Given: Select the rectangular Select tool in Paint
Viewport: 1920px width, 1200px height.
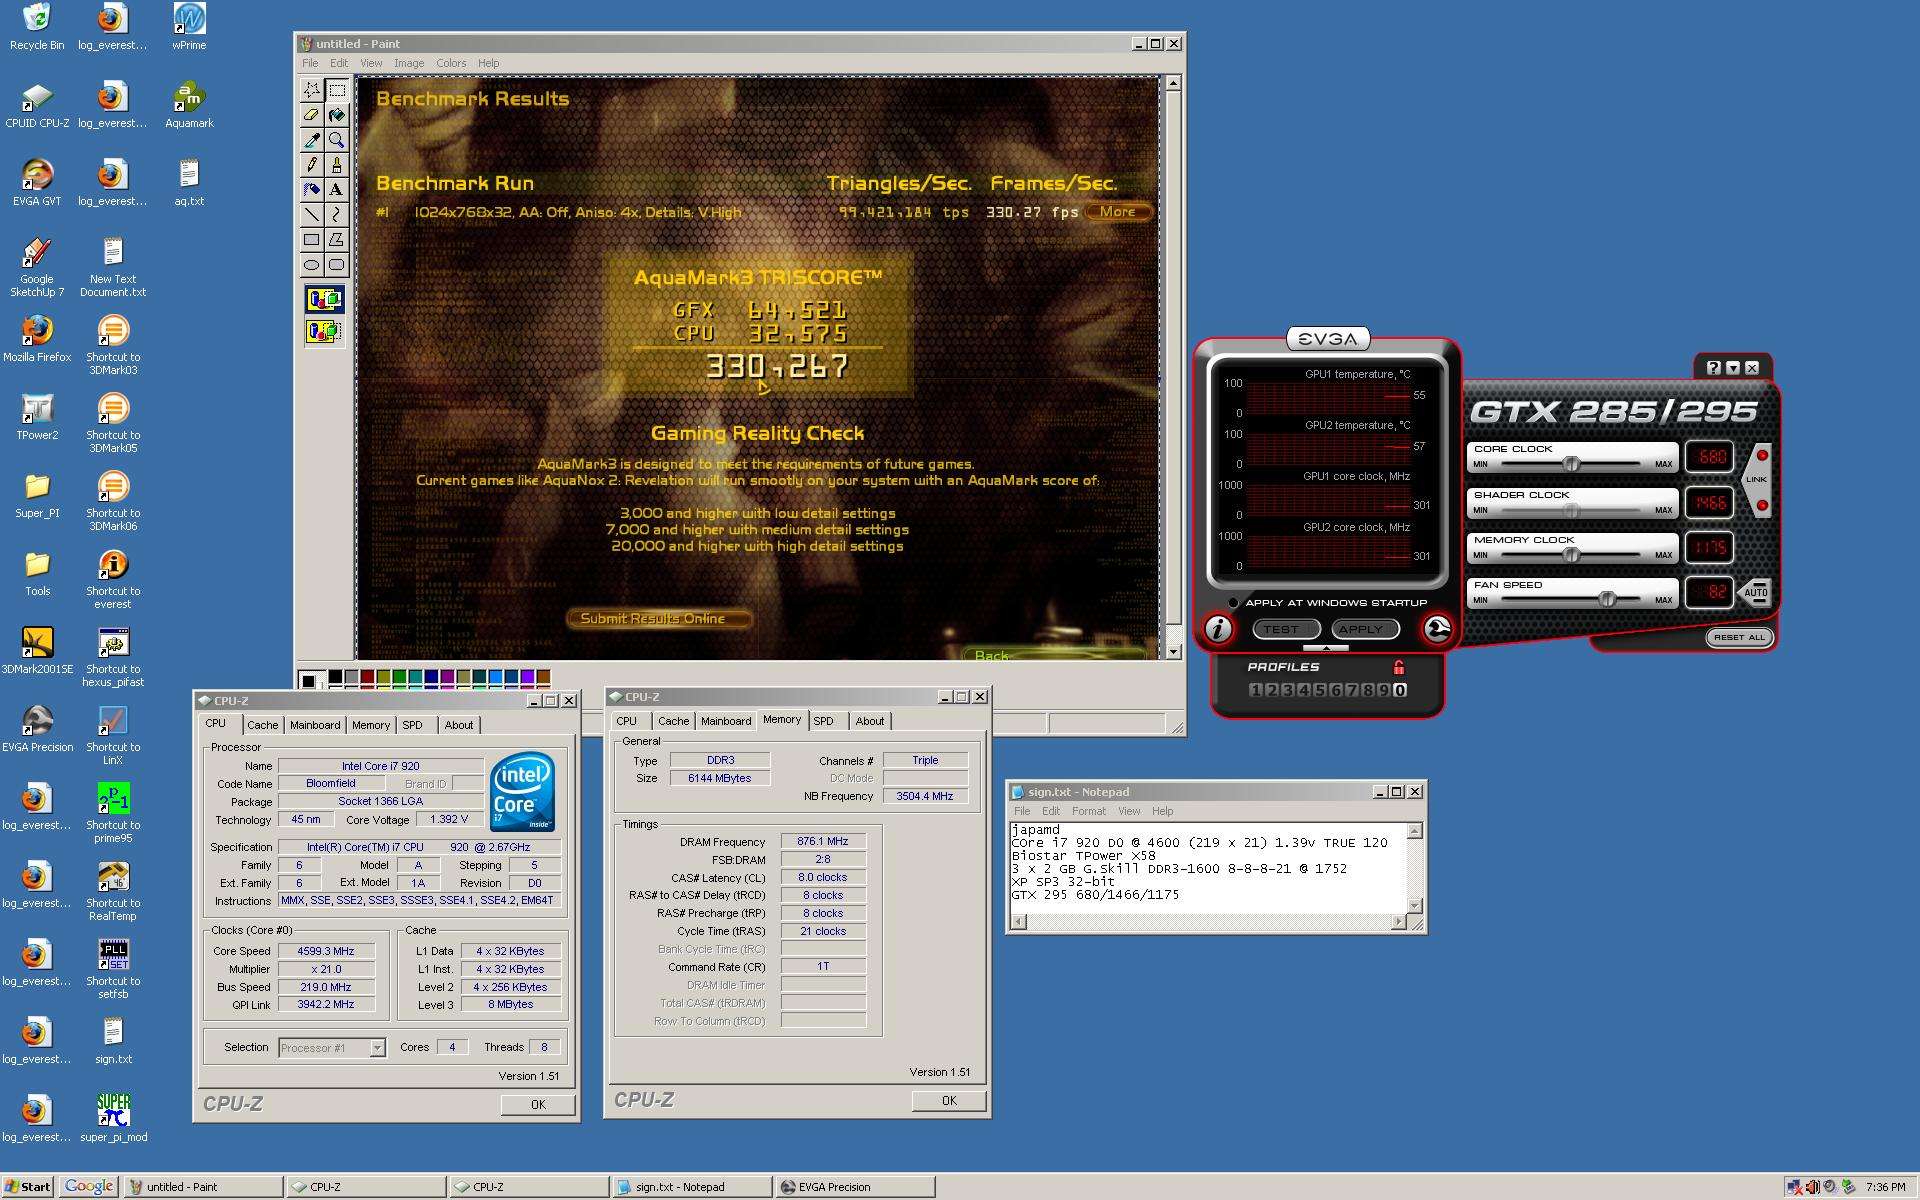Looking at the screenshot, I should pos(337,90).
